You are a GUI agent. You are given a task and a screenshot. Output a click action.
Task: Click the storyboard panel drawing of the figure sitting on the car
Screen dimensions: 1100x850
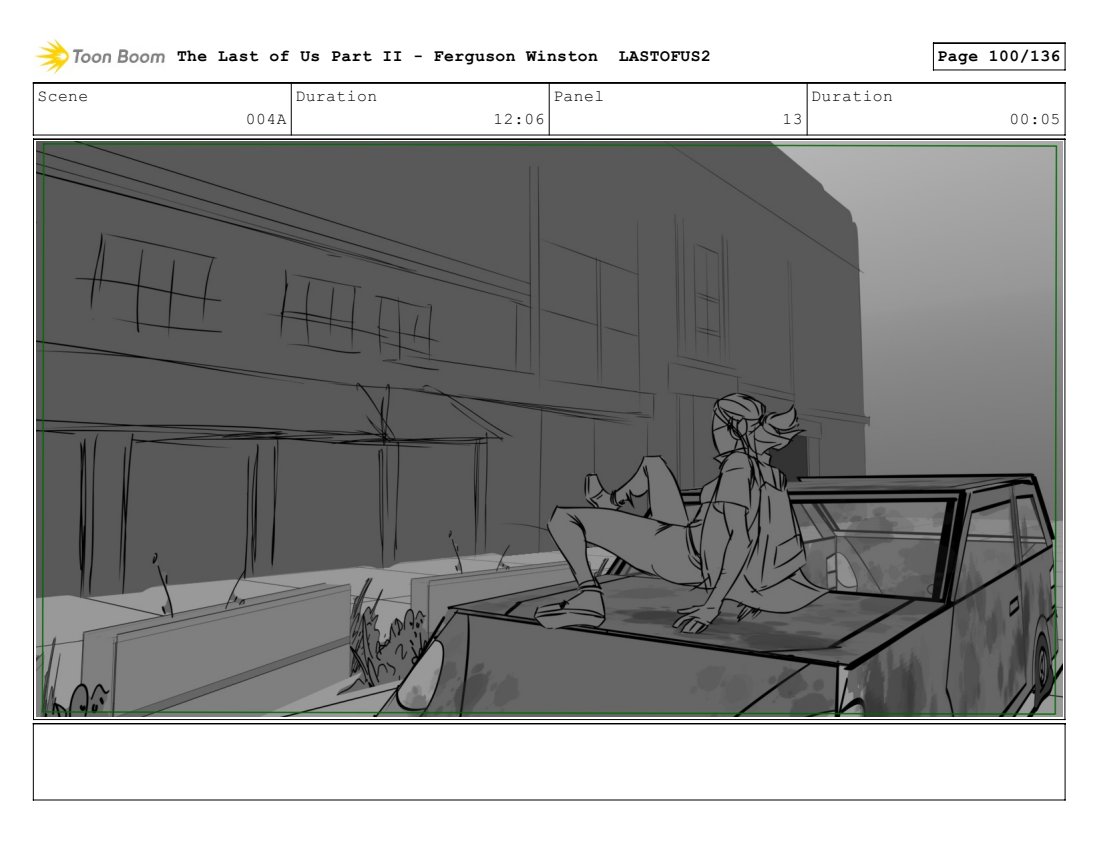(x=549, y=429)
